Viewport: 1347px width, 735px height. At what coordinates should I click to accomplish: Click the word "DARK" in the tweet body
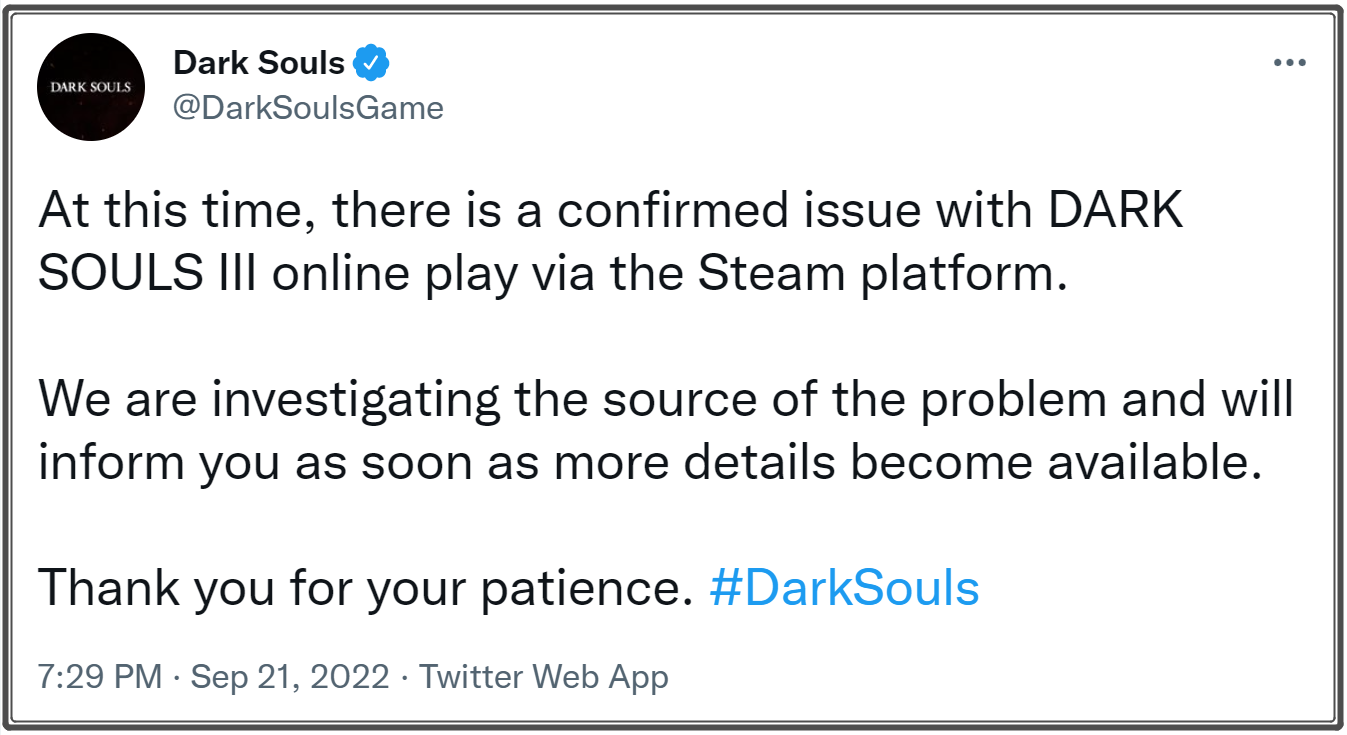1111,212
